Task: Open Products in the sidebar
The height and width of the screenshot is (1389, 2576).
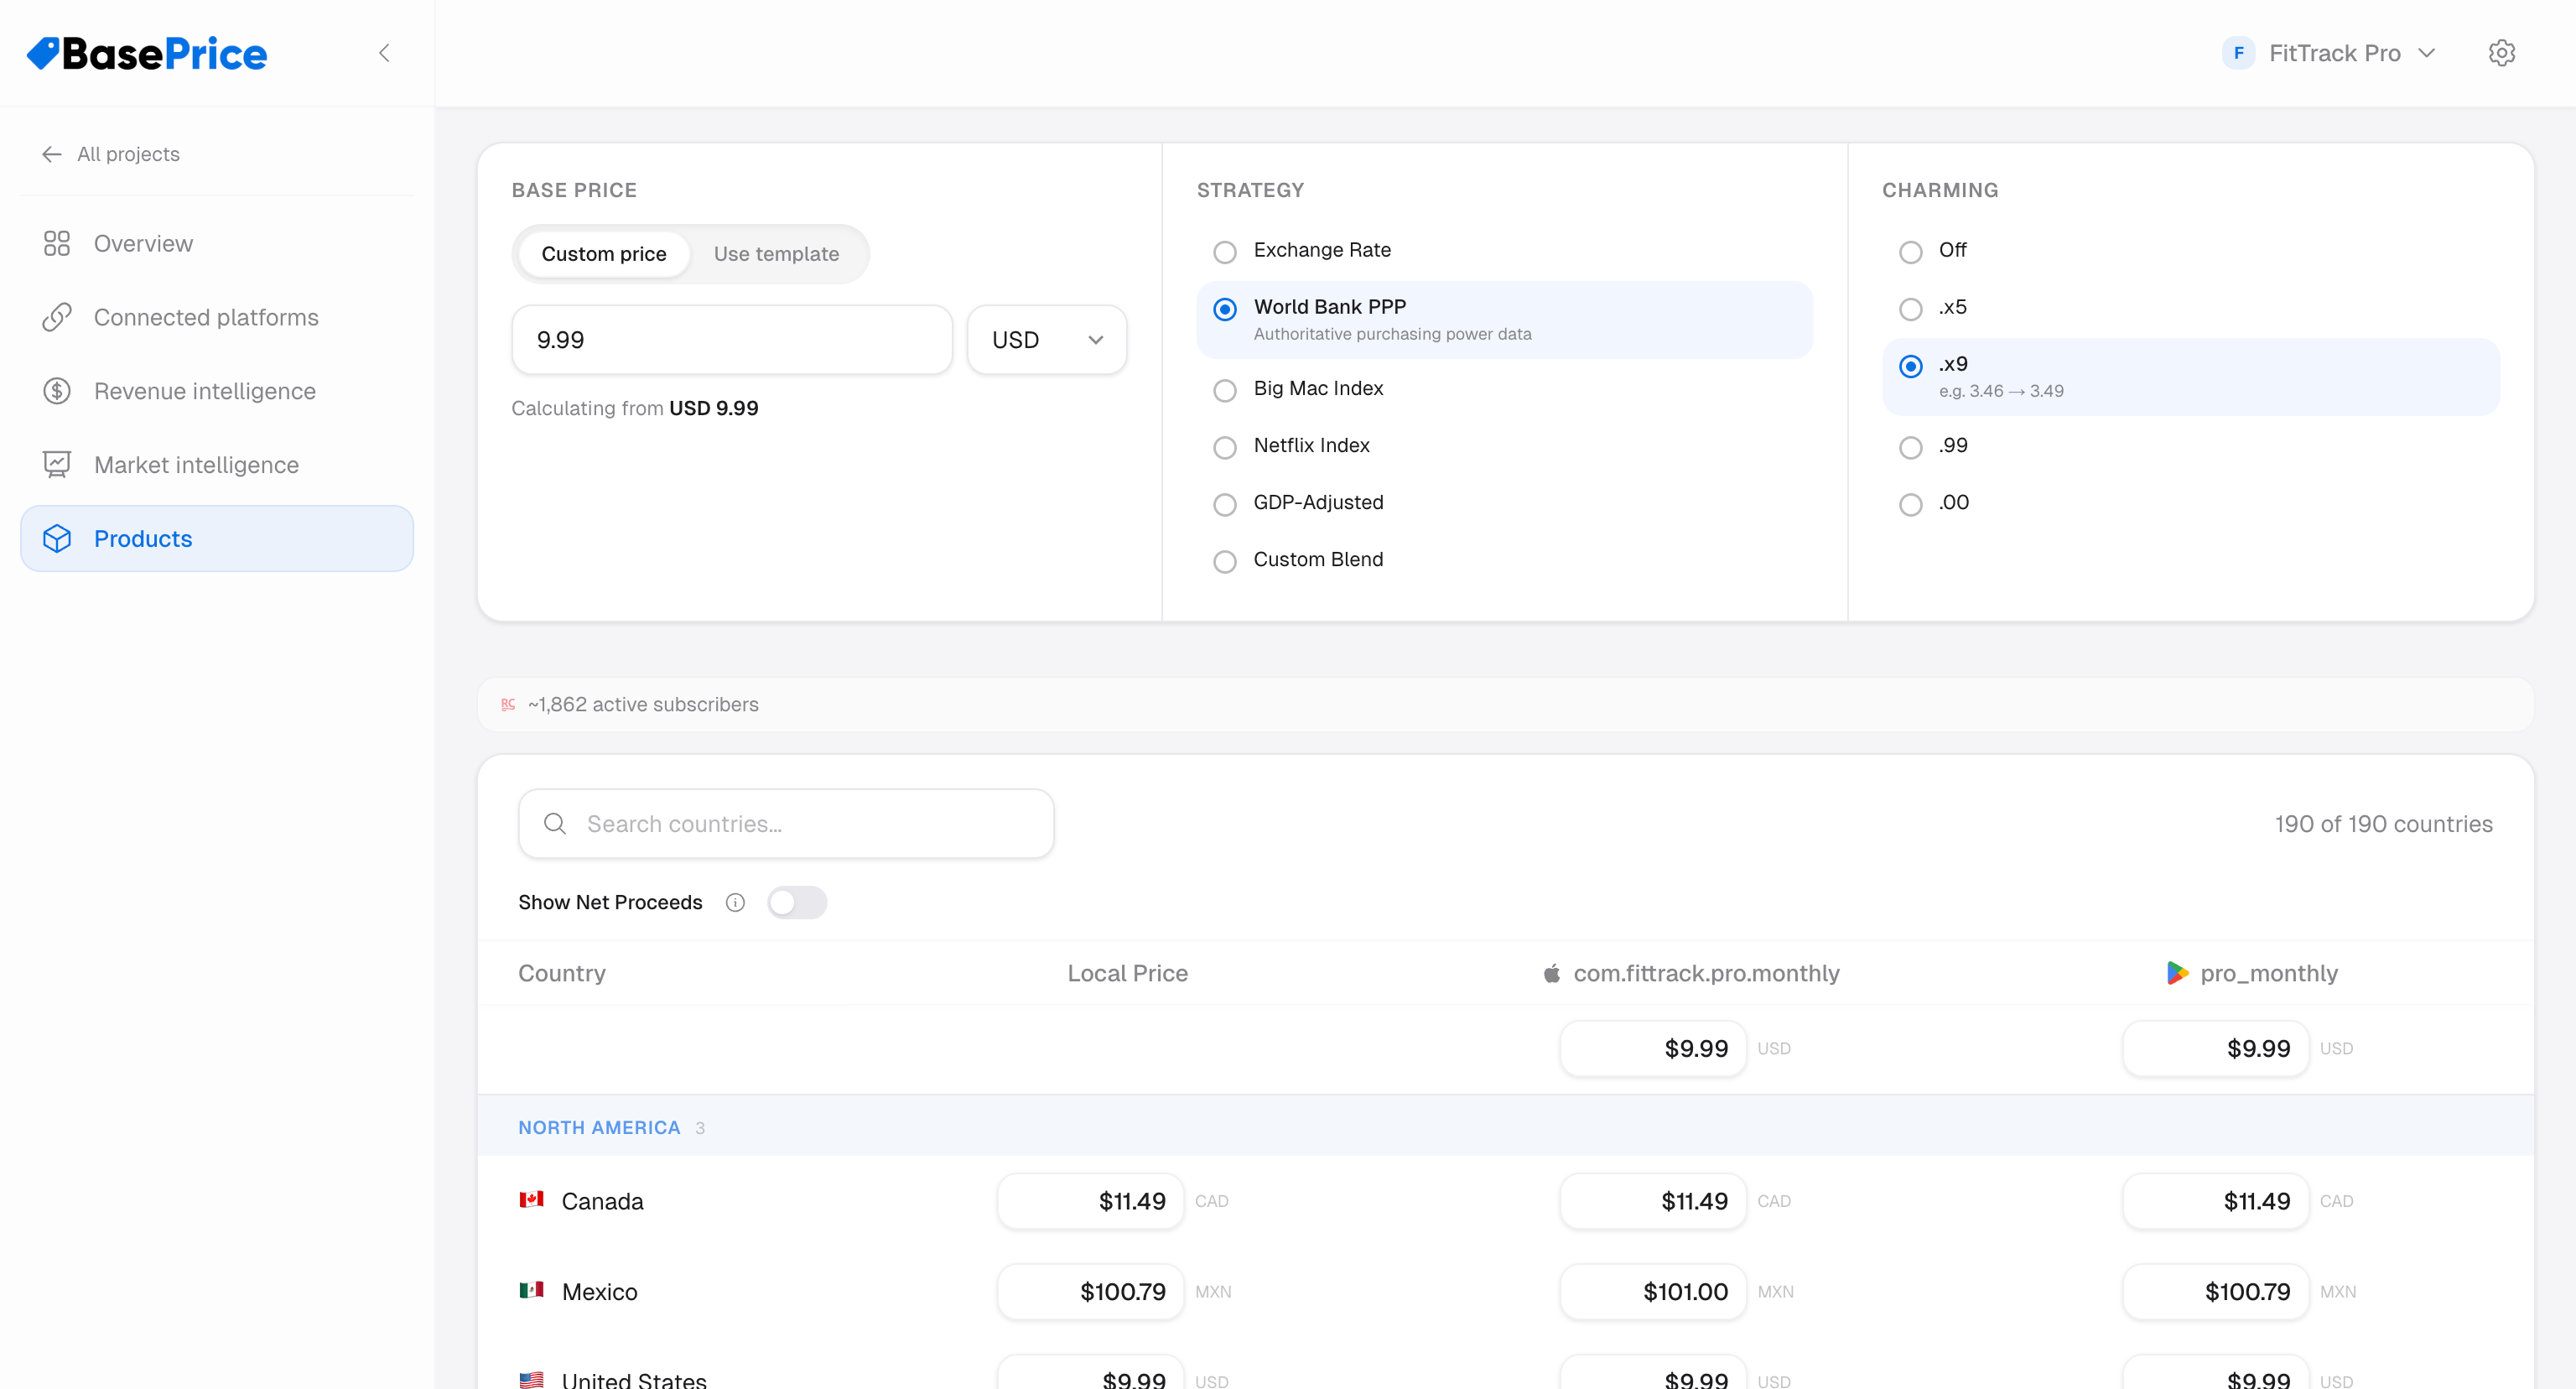Action: click(217, 539)
